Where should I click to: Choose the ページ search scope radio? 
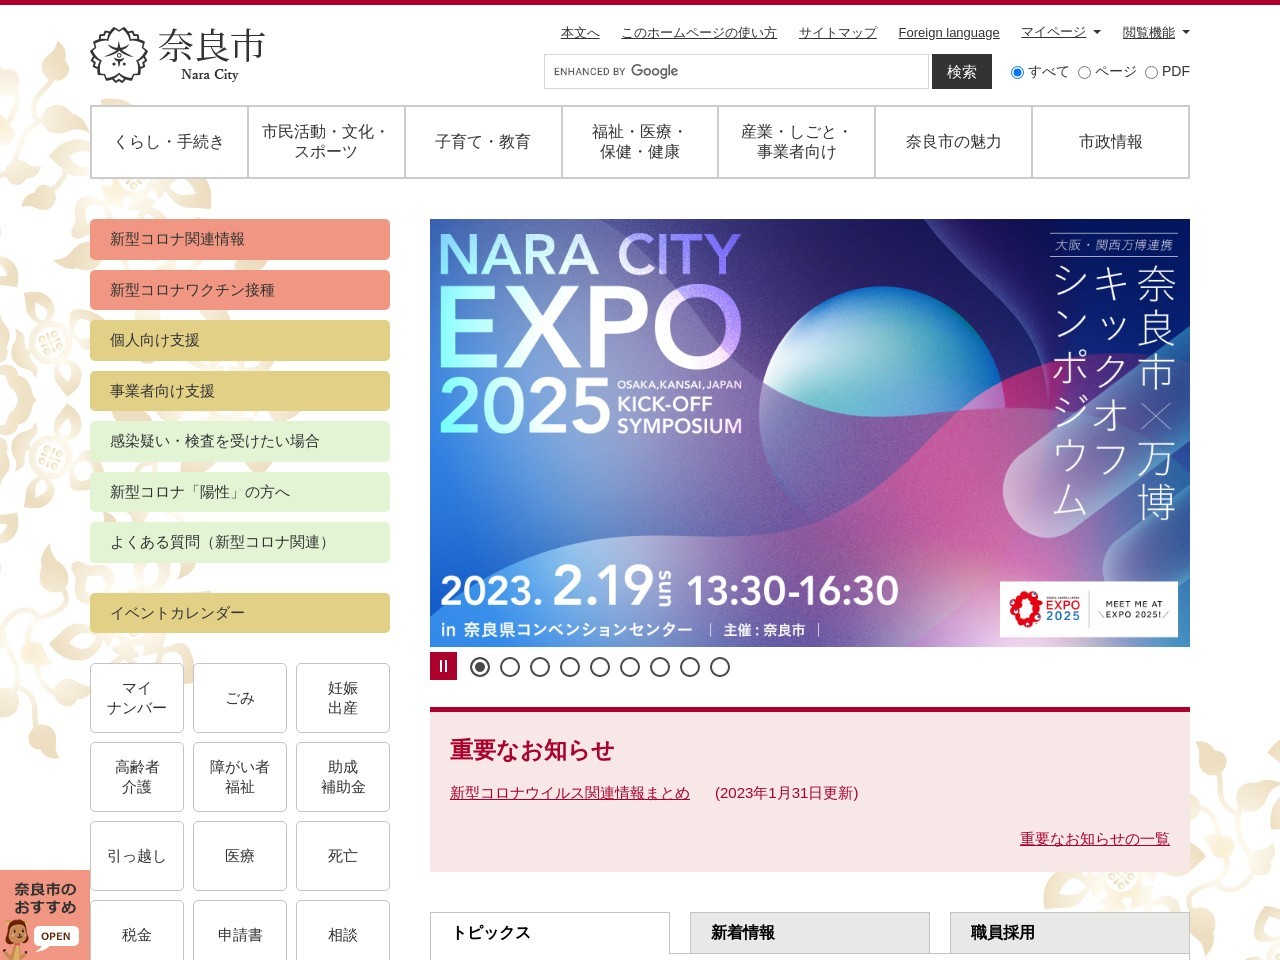point(1084,72)
